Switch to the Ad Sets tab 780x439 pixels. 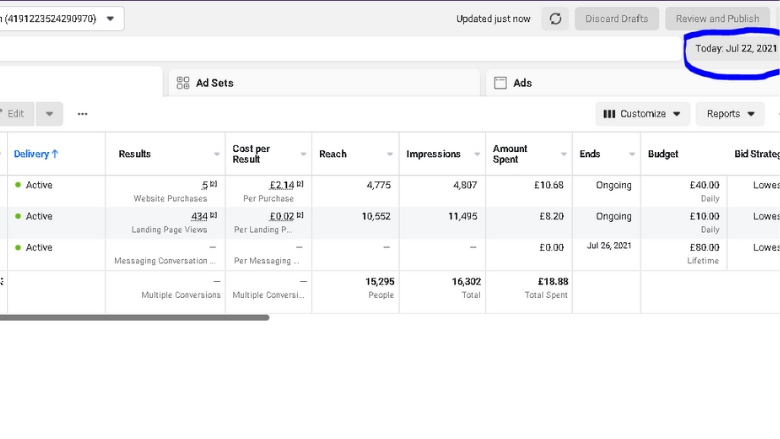point(324,83)
